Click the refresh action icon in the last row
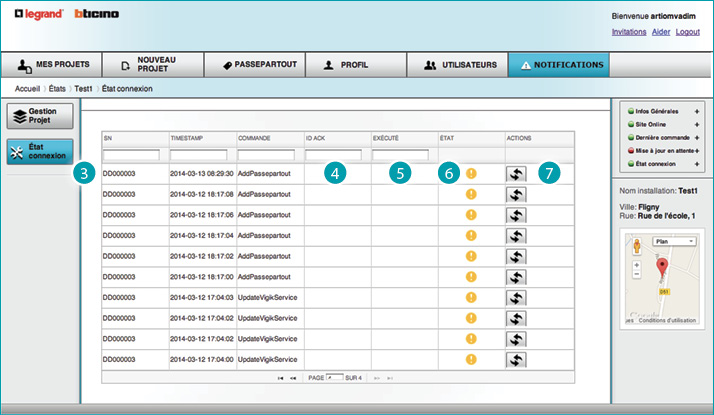Image resolution: width=714 pixels, height=415 pixels. tap(517, 359)
